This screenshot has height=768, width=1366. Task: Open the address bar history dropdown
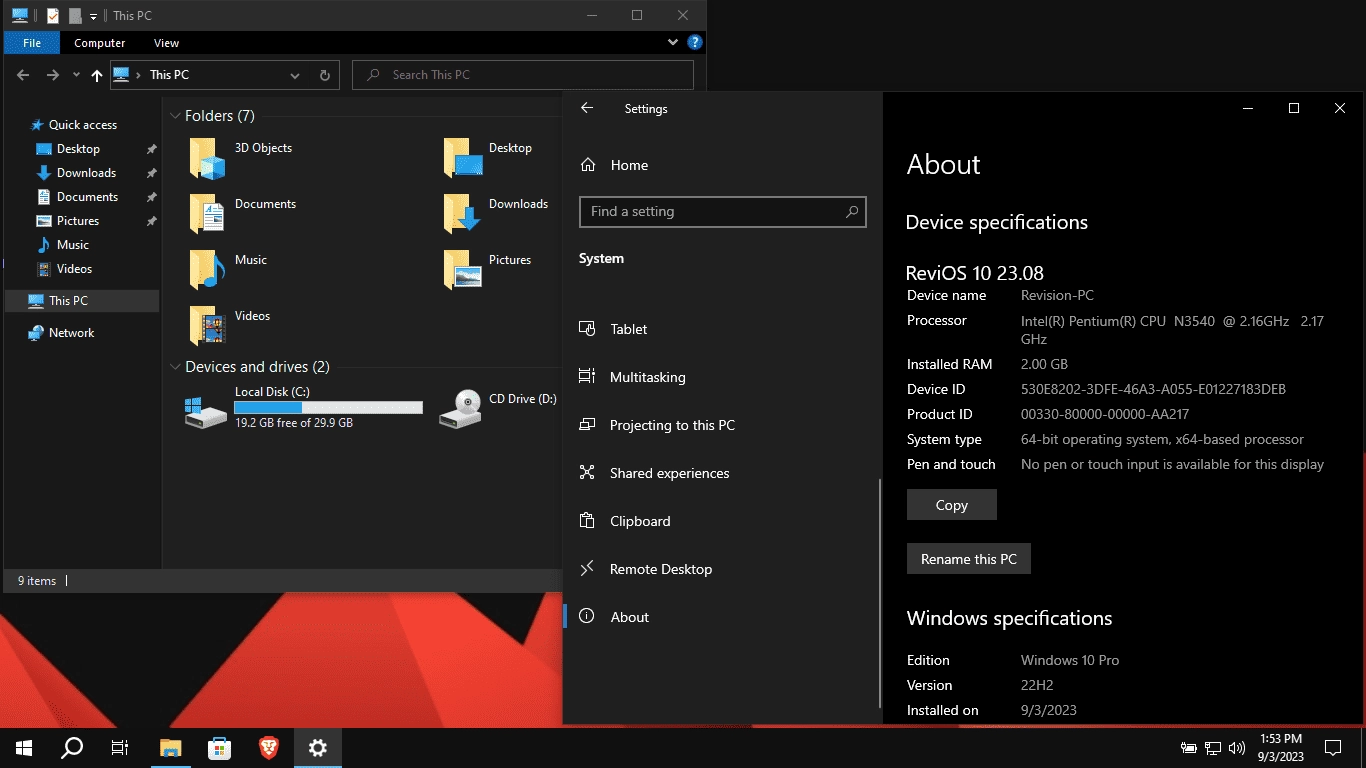point(294,75)
